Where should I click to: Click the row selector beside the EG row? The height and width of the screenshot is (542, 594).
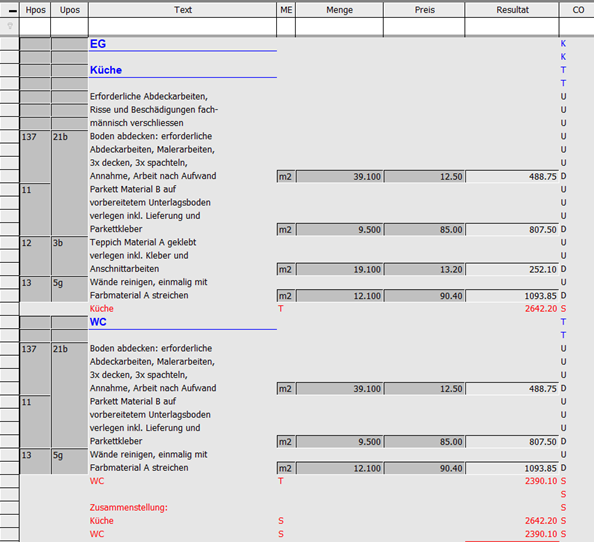pos(9,44)
